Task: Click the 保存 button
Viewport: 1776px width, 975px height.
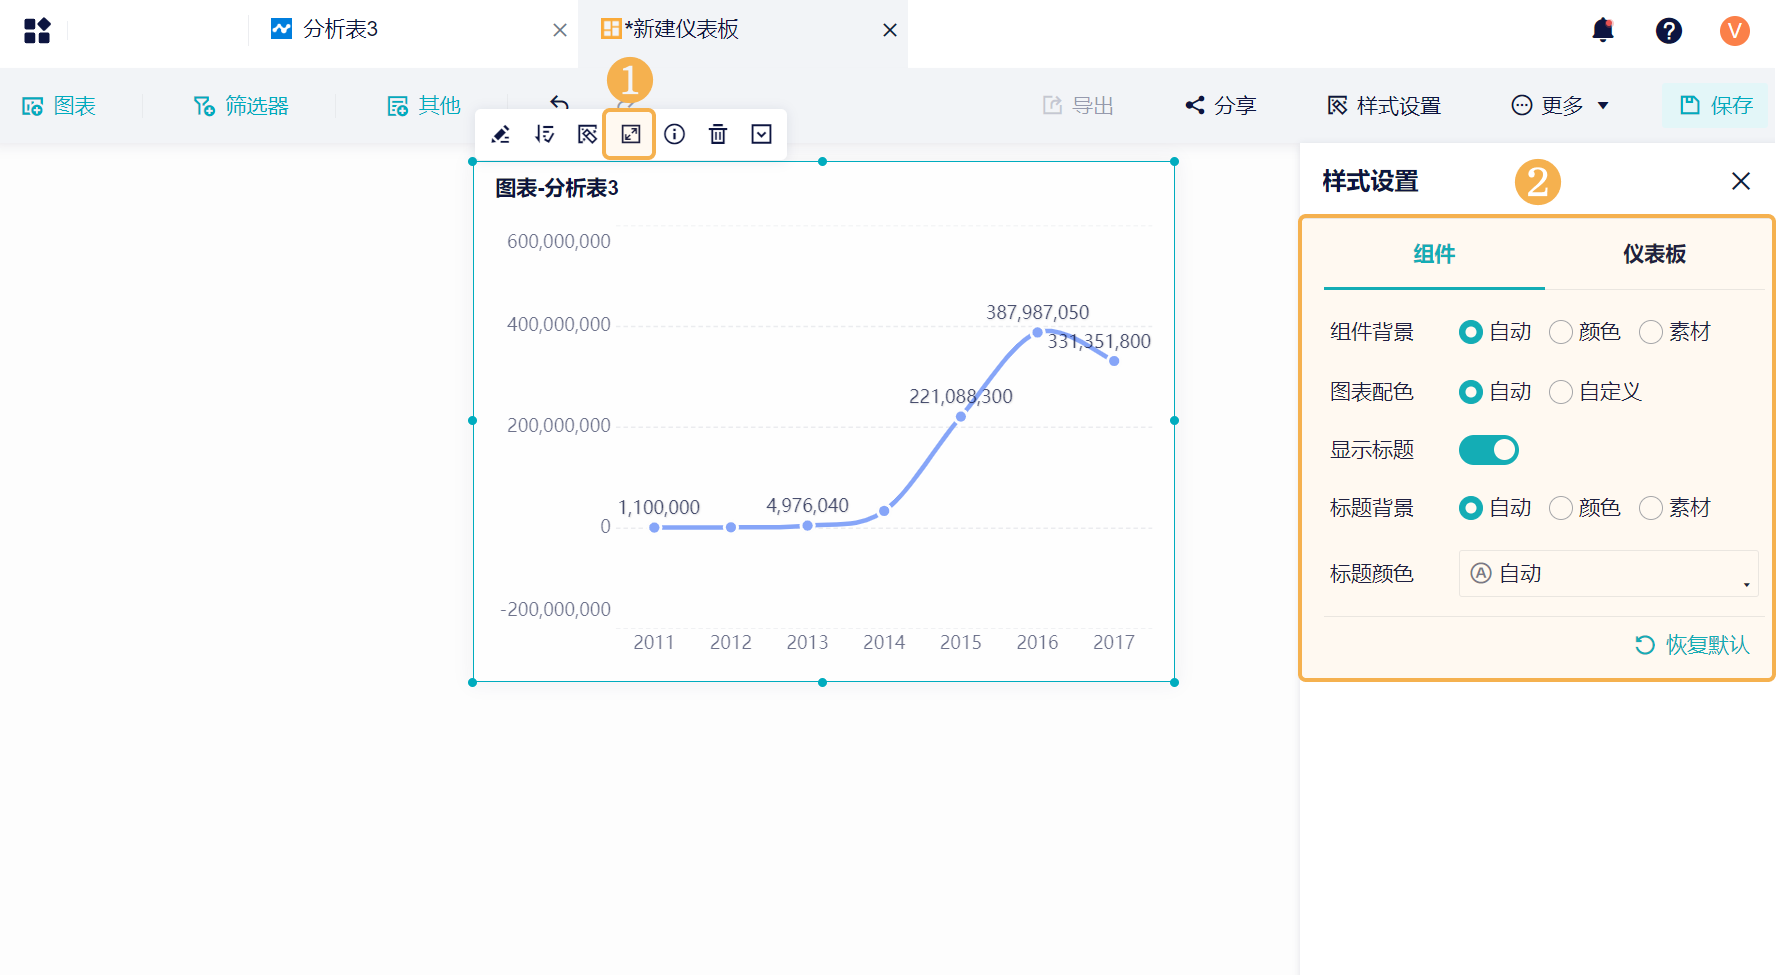Action: coord(1716,106)
